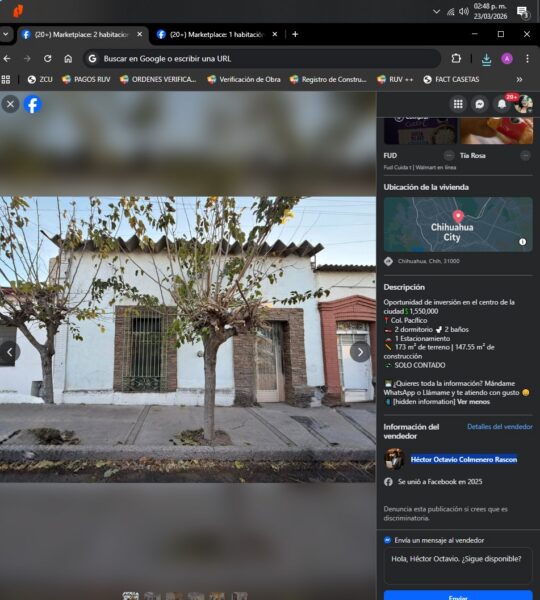Open the Chihuahua City location map
Screen dimensions: 540x600
pyautogui.click(x=458, y=224)
